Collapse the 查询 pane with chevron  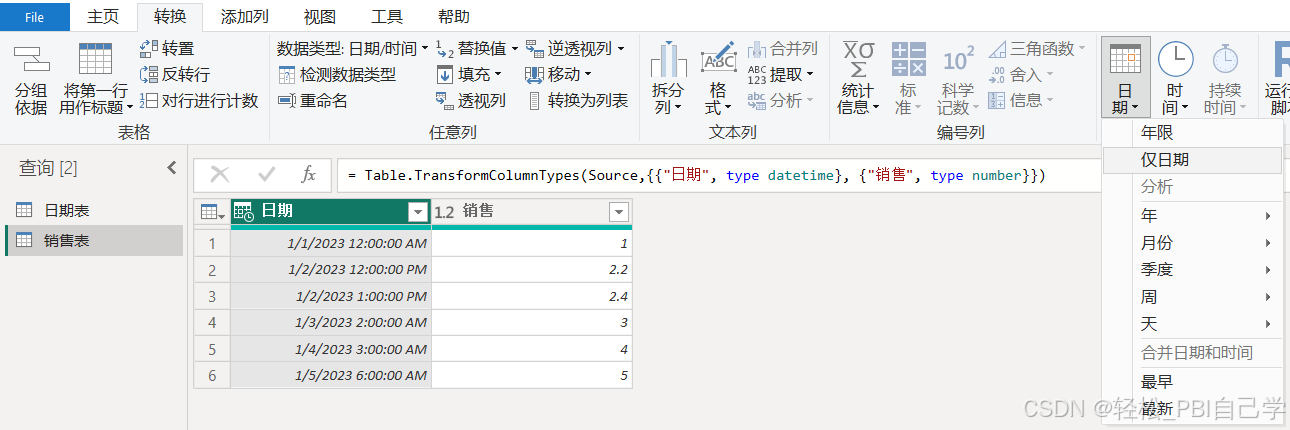[x=171, y=168]
